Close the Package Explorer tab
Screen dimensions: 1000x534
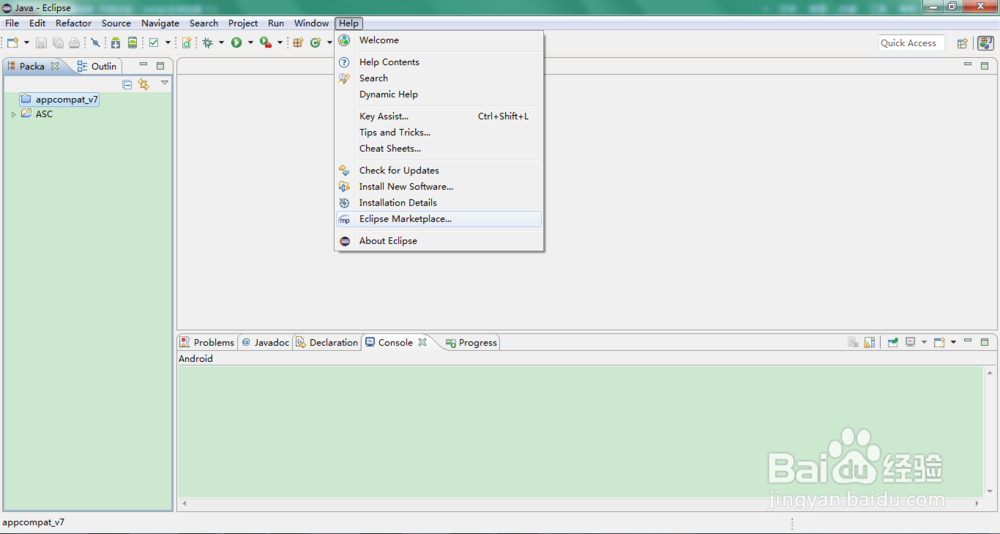pos(55,66)
